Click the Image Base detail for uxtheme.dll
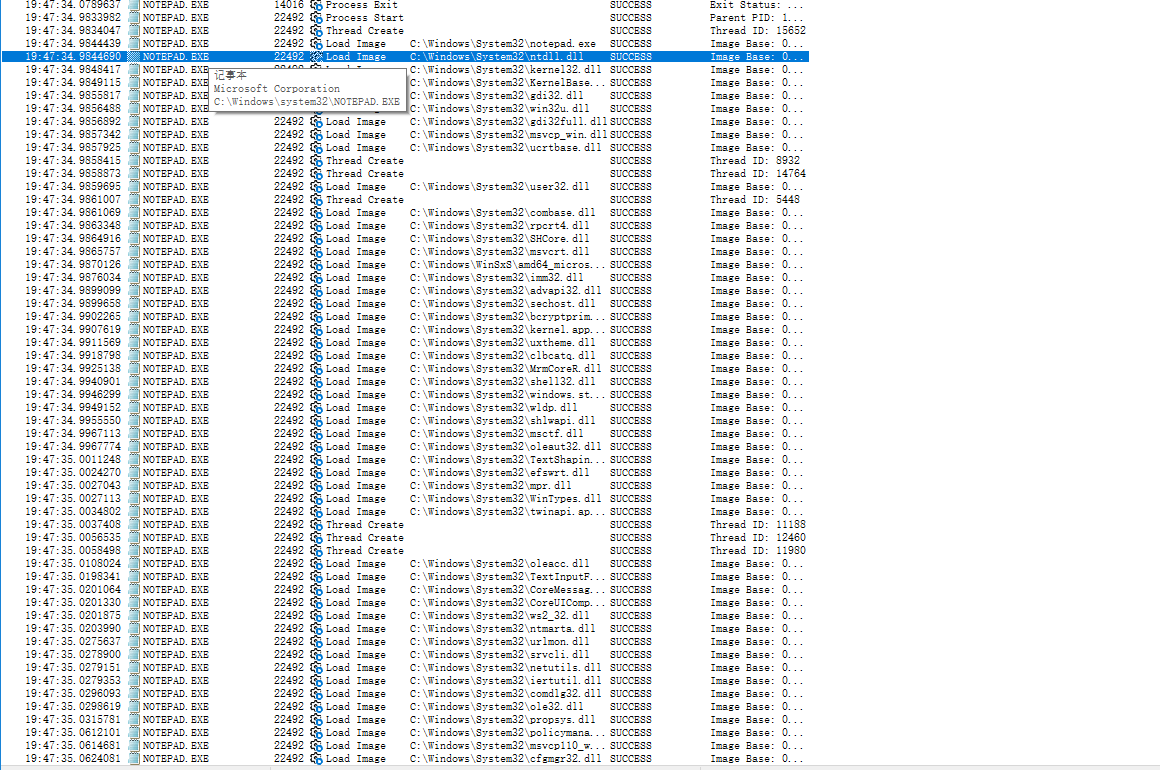The height and width of the screenshot is (770, 1160). pyautogui.click(x=755, y=343)
